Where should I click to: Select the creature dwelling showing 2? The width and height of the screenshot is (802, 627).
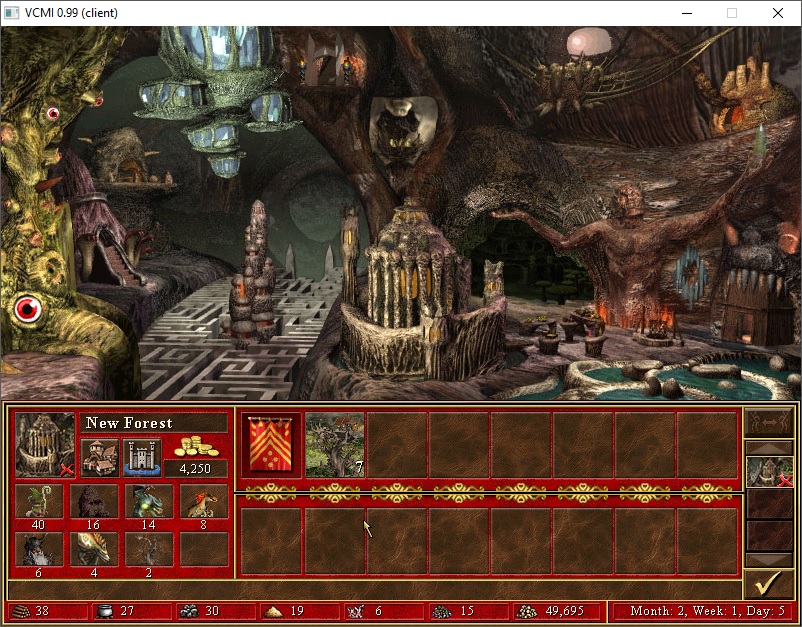pyautogui.click(x=149, y=549)
